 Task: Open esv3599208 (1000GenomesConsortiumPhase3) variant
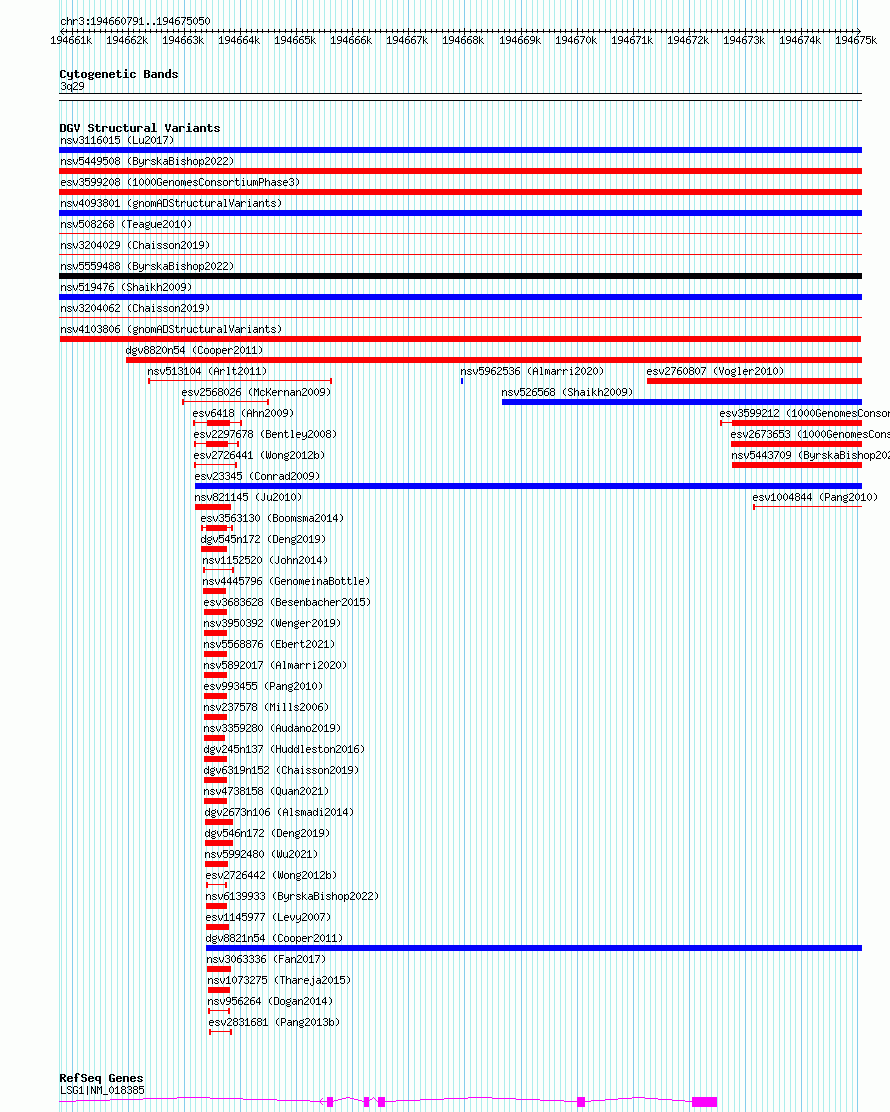tap(180, 182)
